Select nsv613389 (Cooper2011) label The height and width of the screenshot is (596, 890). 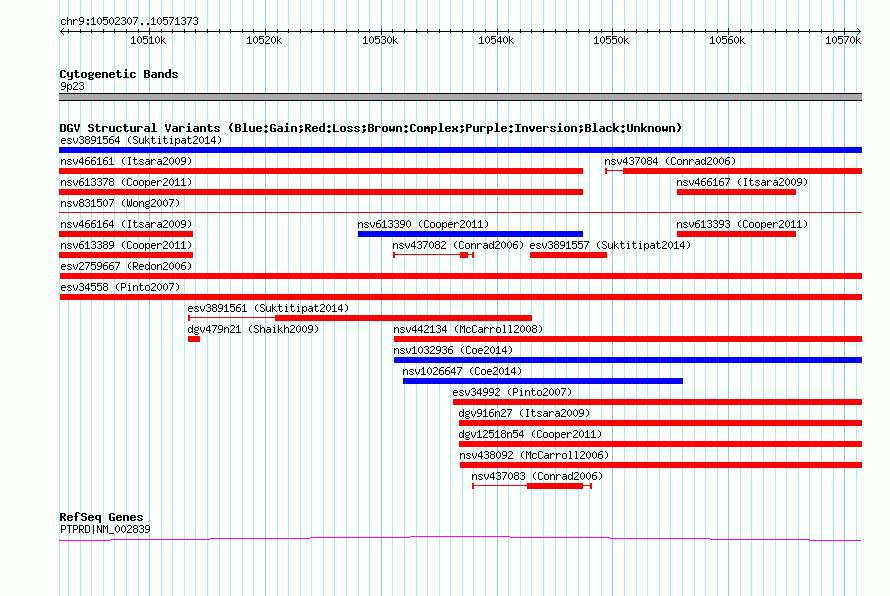(126, 245)
